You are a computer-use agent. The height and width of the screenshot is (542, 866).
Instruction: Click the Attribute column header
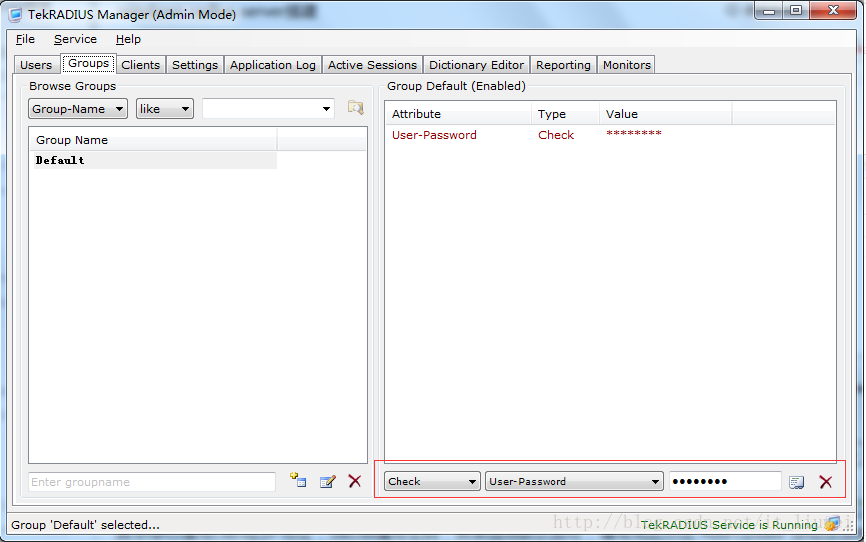[458, 114]
